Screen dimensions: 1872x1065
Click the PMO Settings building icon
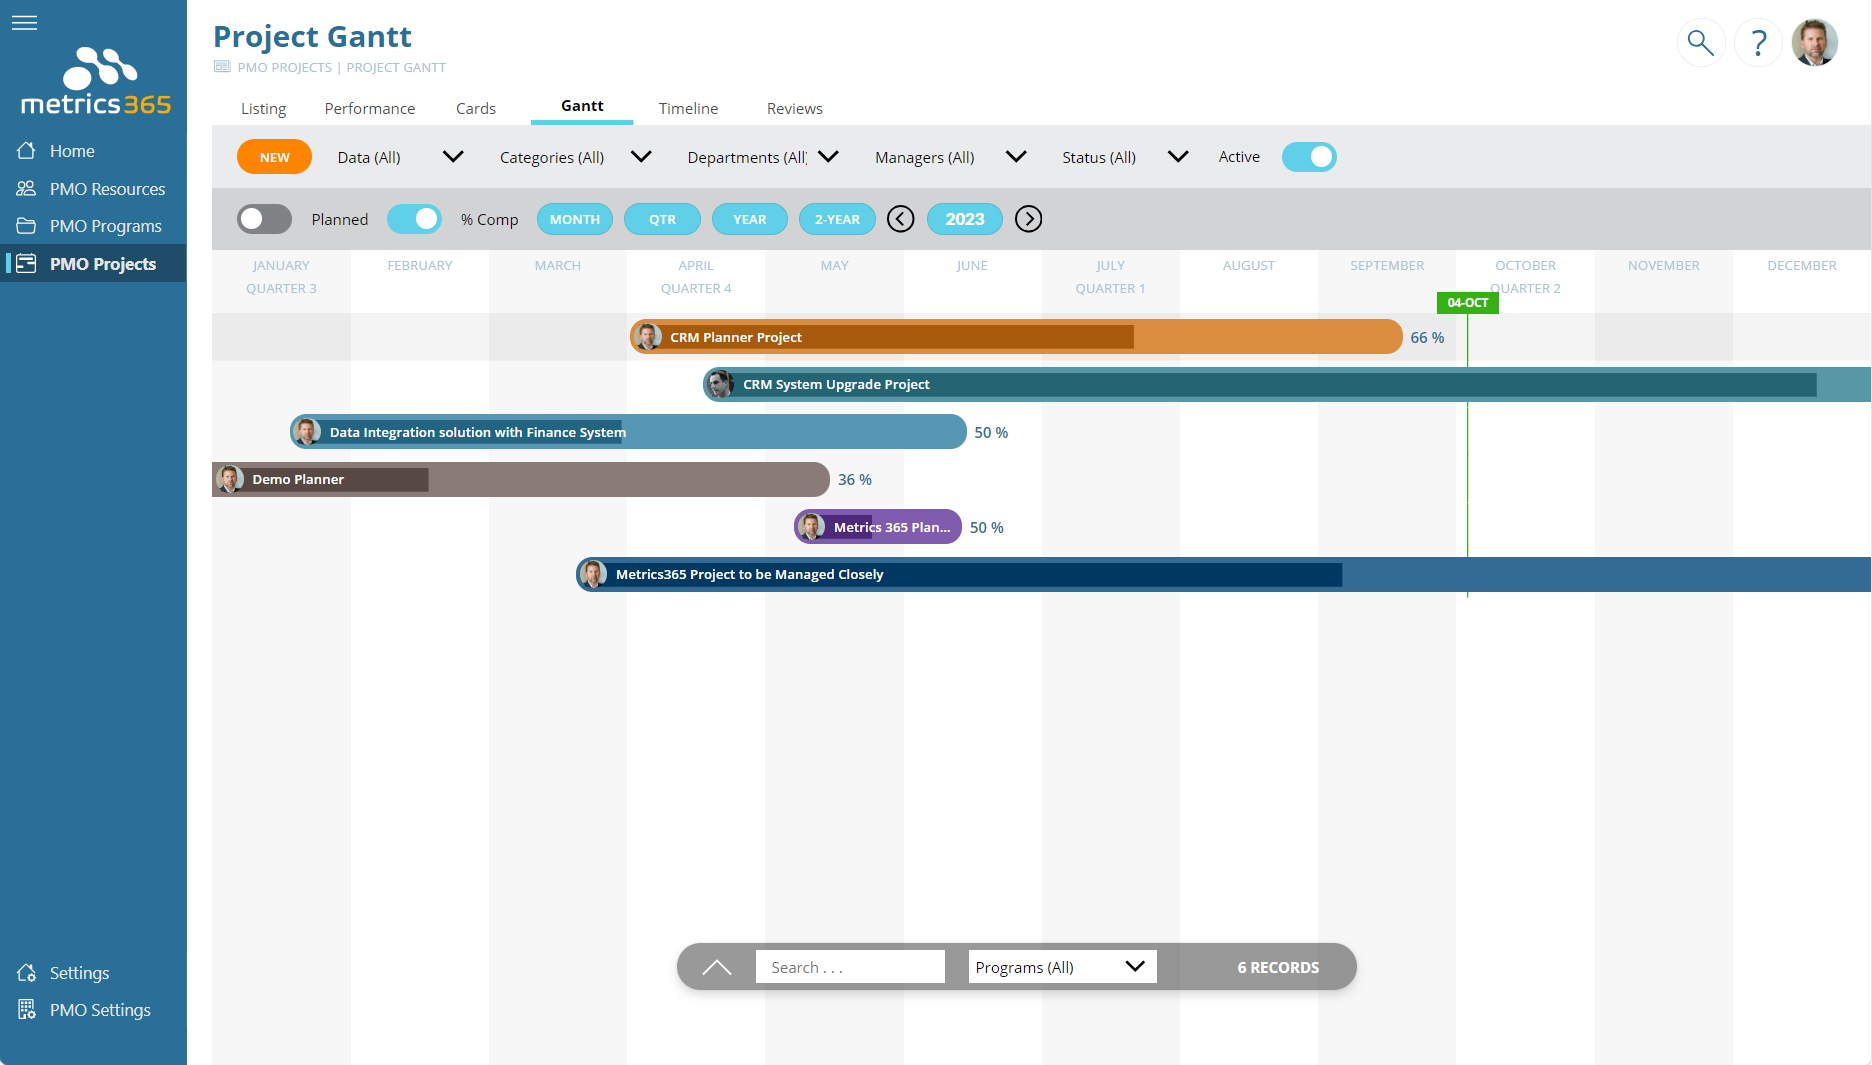[27, 1010]
